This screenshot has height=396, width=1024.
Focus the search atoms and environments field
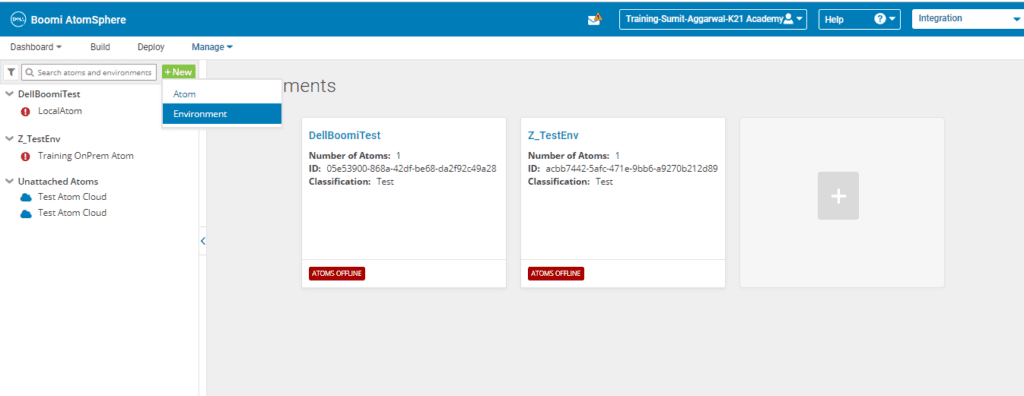tap(89, 73)
